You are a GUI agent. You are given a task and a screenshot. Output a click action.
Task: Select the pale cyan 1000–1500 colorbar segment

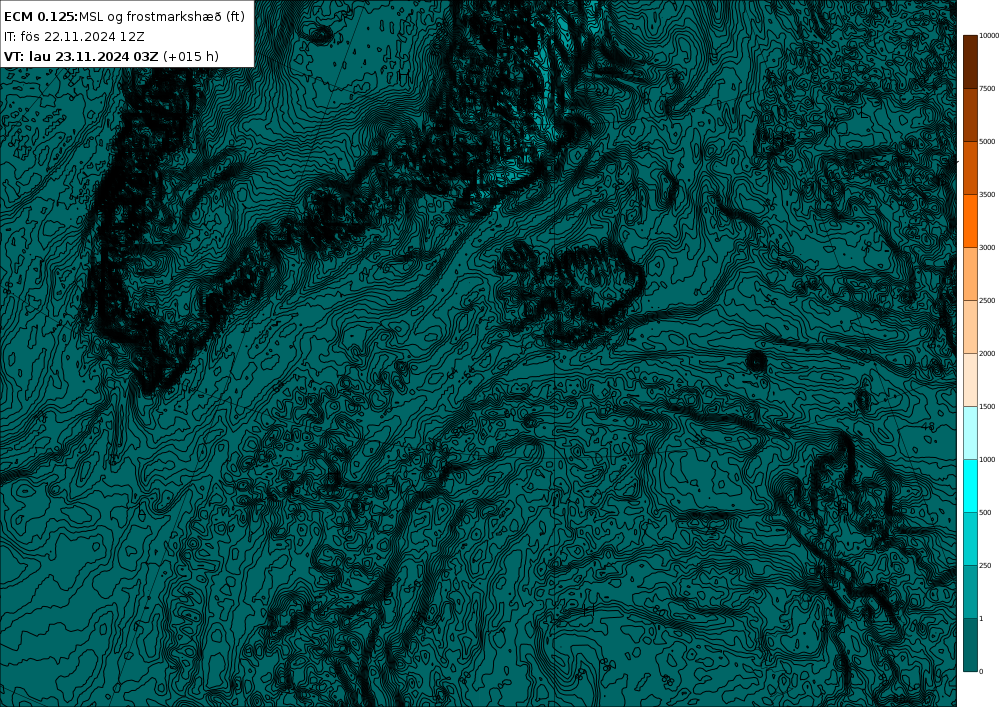pyautogui.click(x=970, y=432)
